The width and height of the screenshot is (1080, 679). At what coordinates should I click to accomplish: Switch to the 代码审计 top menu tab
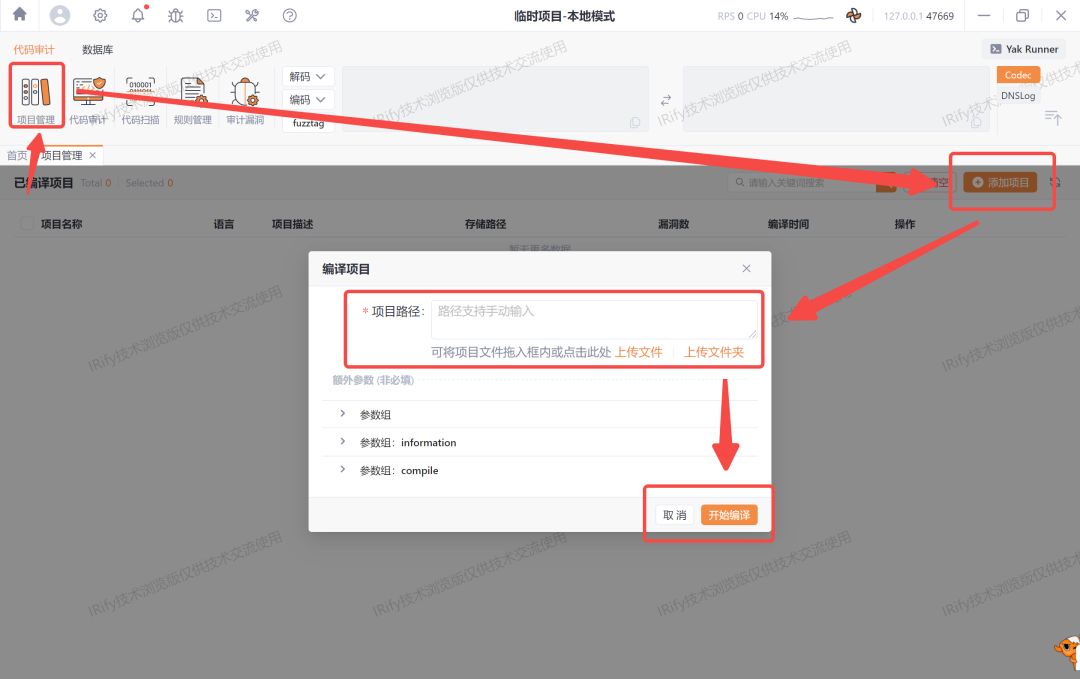point(34,50)
